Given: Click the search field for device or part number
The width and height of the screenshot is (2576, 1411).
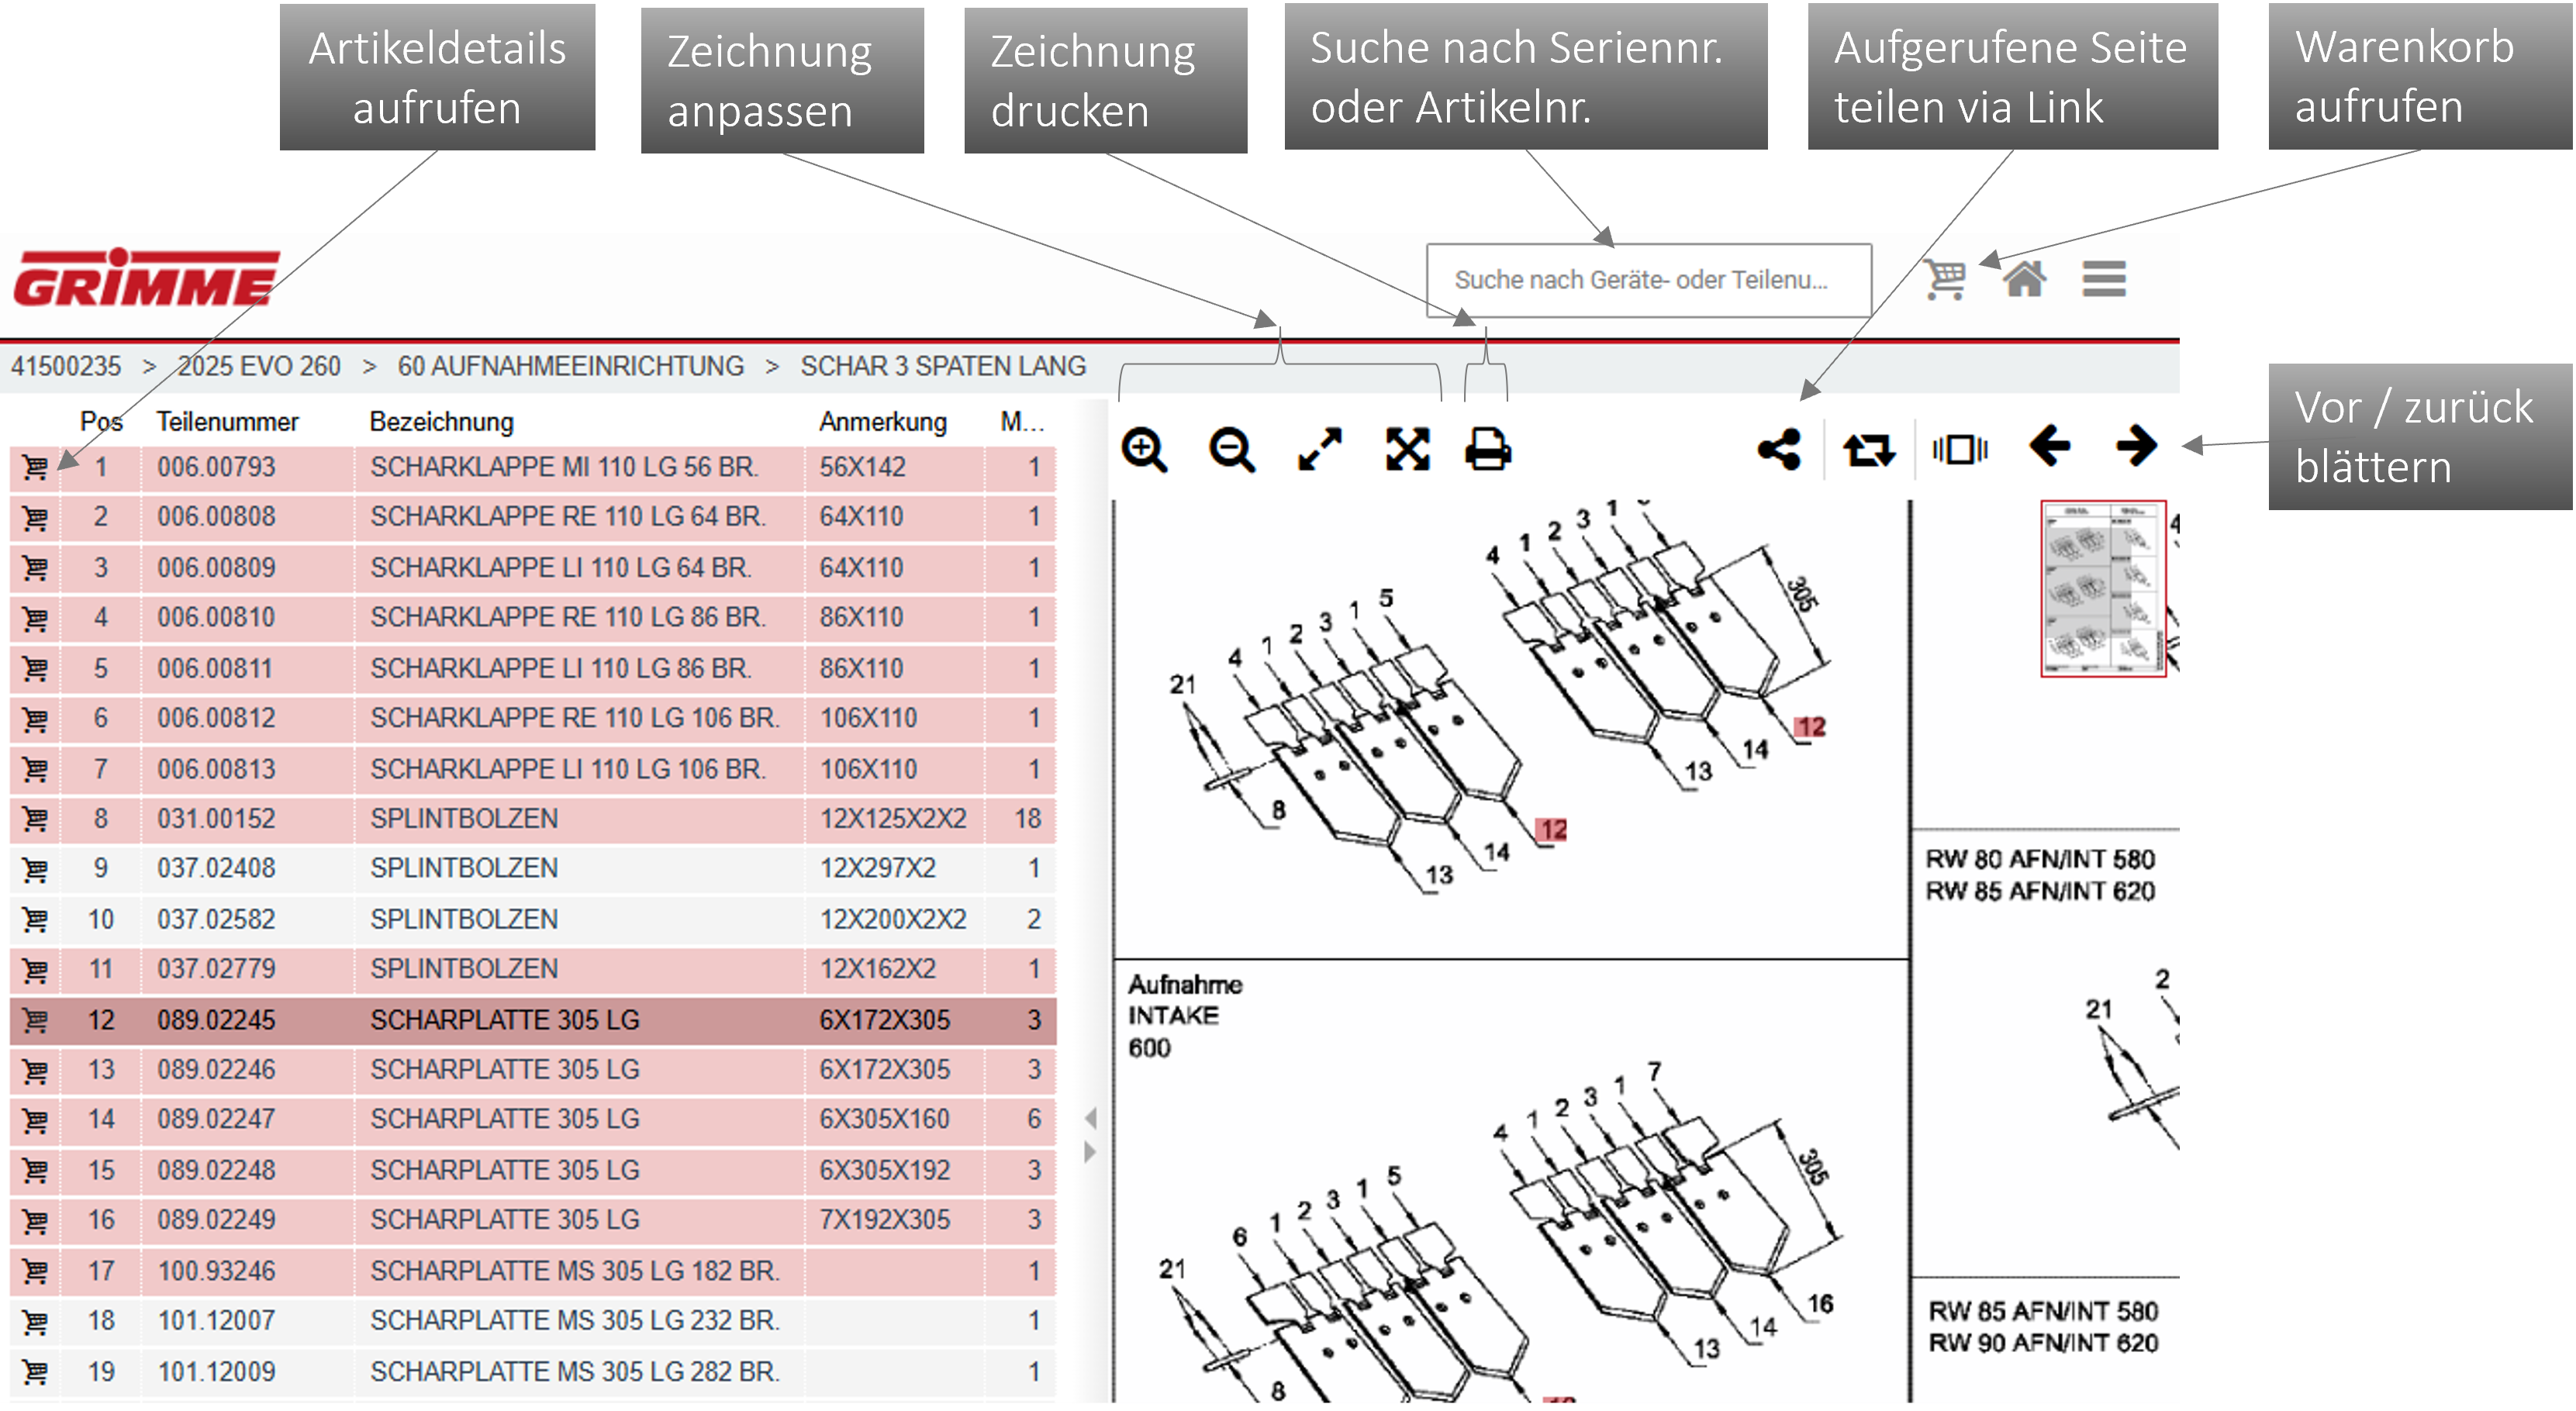Looking at the screenshot, I should tap(1648, 280).
